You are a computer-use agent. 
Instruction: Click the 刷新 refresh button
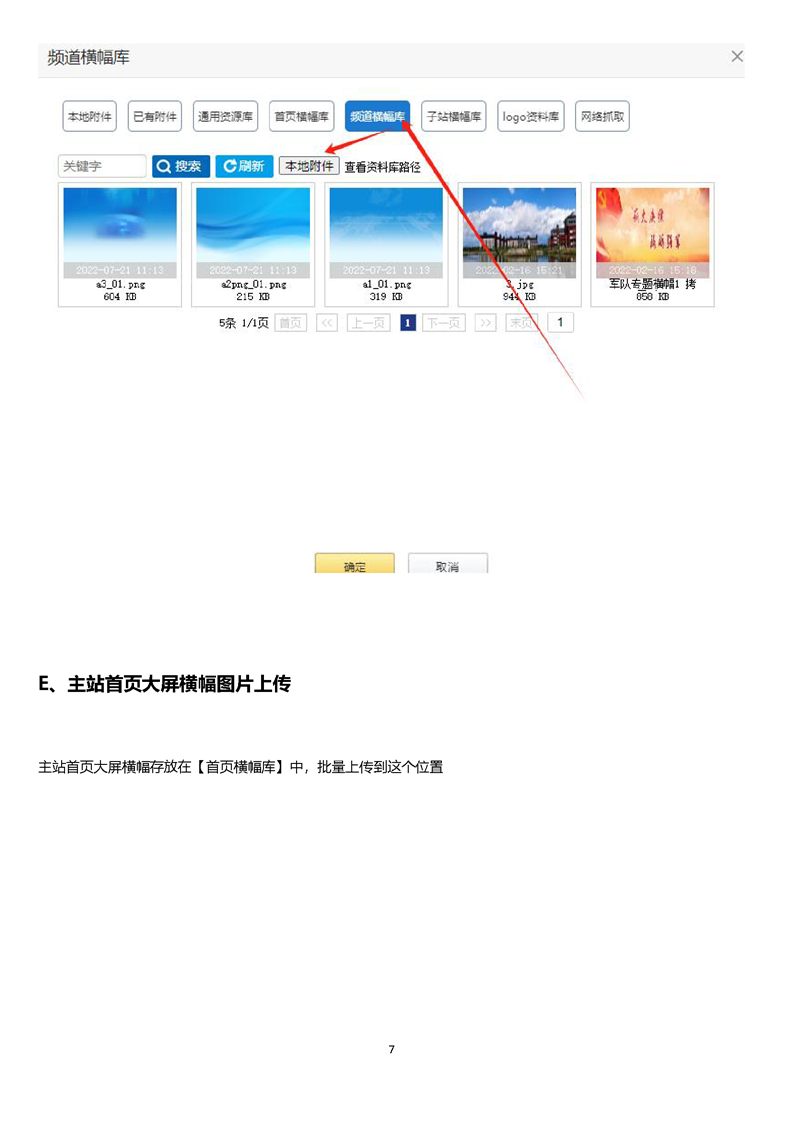[244, 167]
